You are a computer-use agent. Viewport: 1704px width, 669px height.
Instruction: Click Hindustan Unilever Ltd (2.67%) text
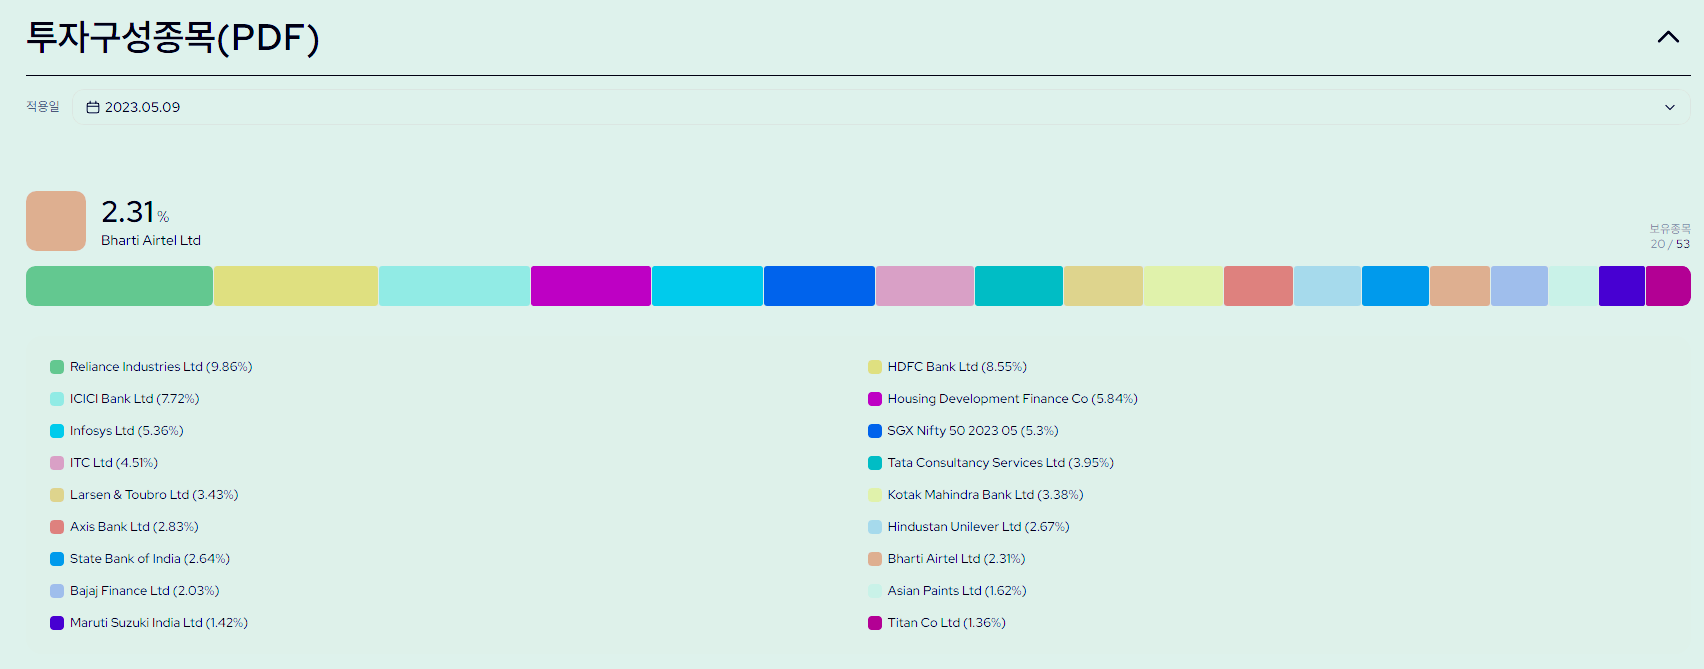979,527
